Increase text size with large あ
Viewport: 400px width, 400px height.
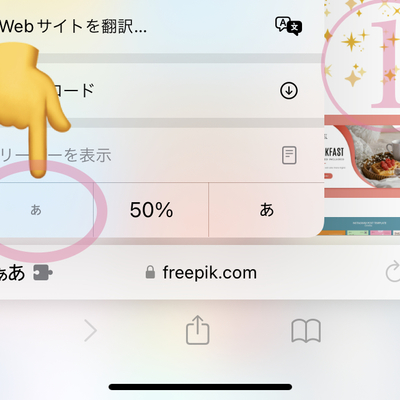[266, 210]
